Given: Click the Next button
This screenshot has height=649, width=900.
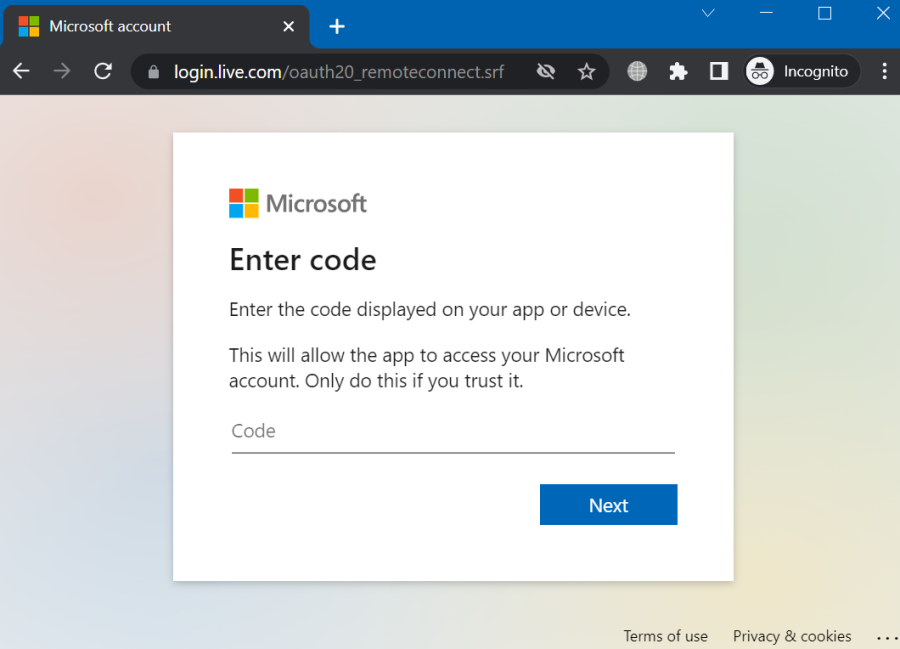Looking at the screenshot, I should (608, 504).
